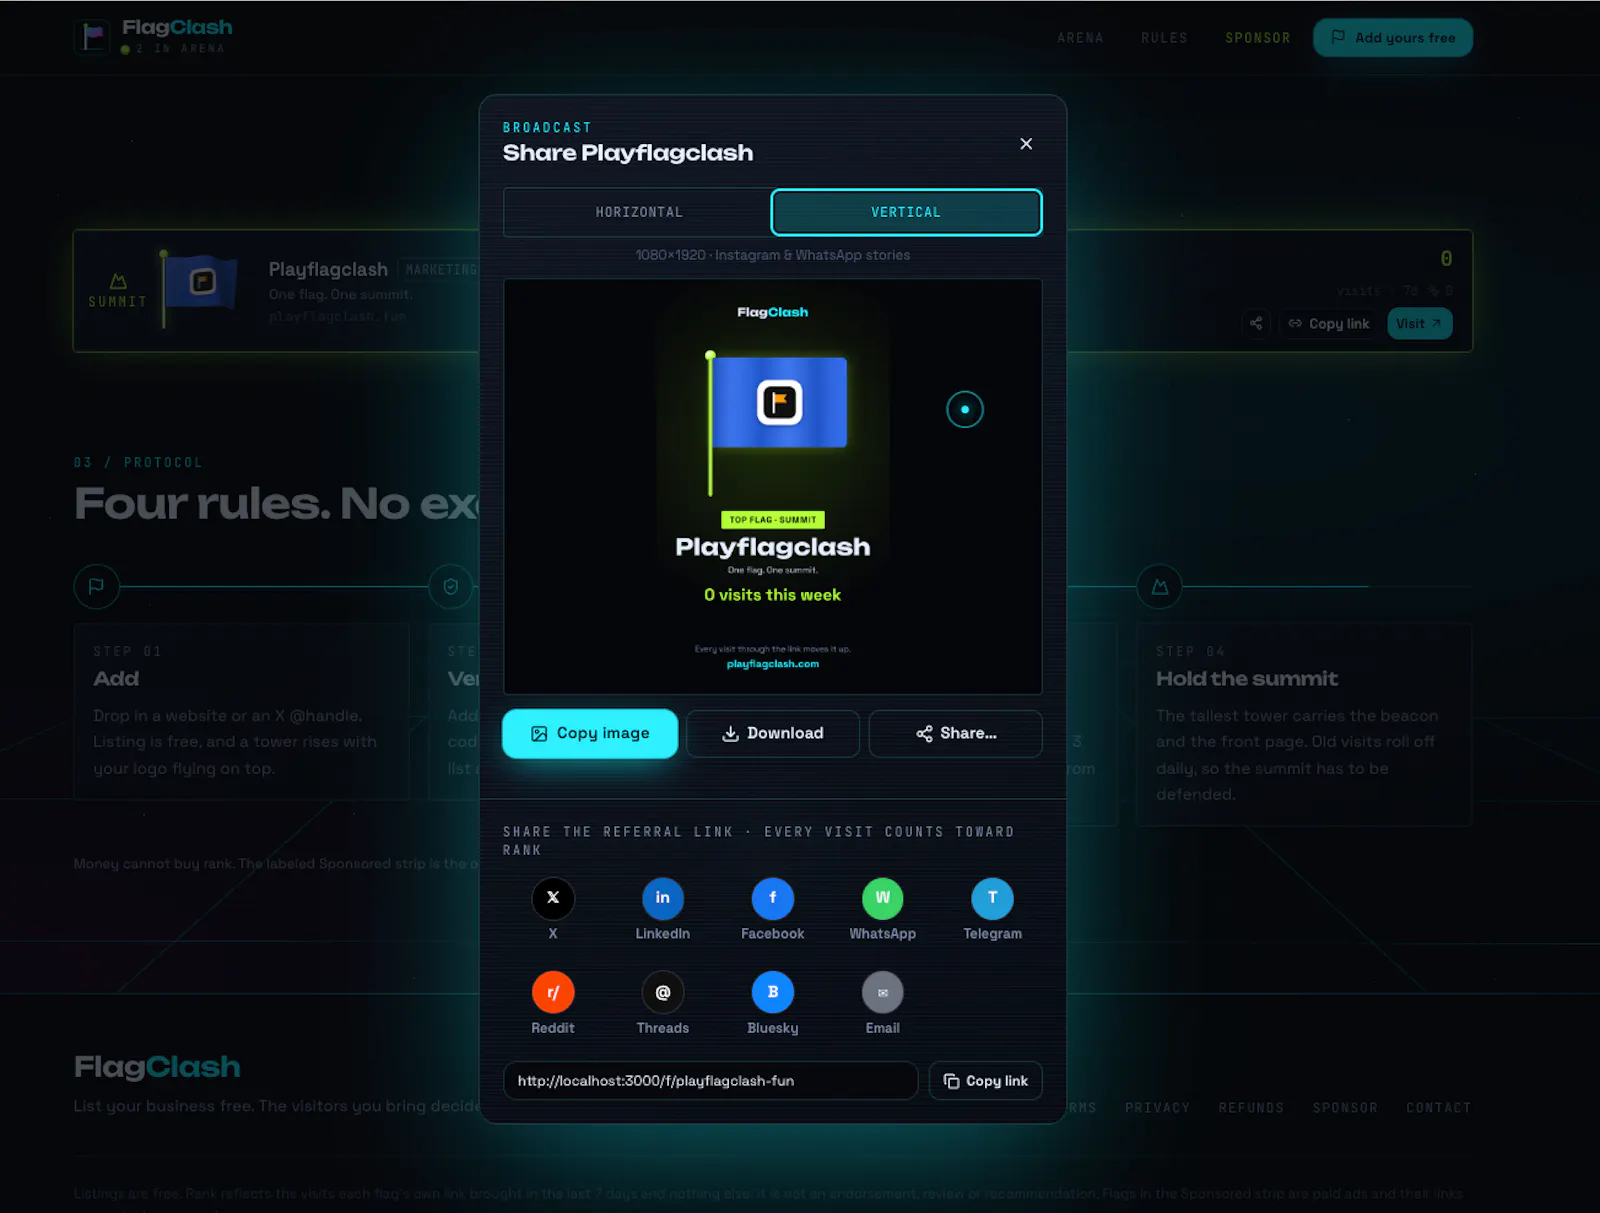Image resolution: width=1600 pixels, height=1213 pixels.
Task: Open the Rules nav item
Action: [x=1164, y=38]
